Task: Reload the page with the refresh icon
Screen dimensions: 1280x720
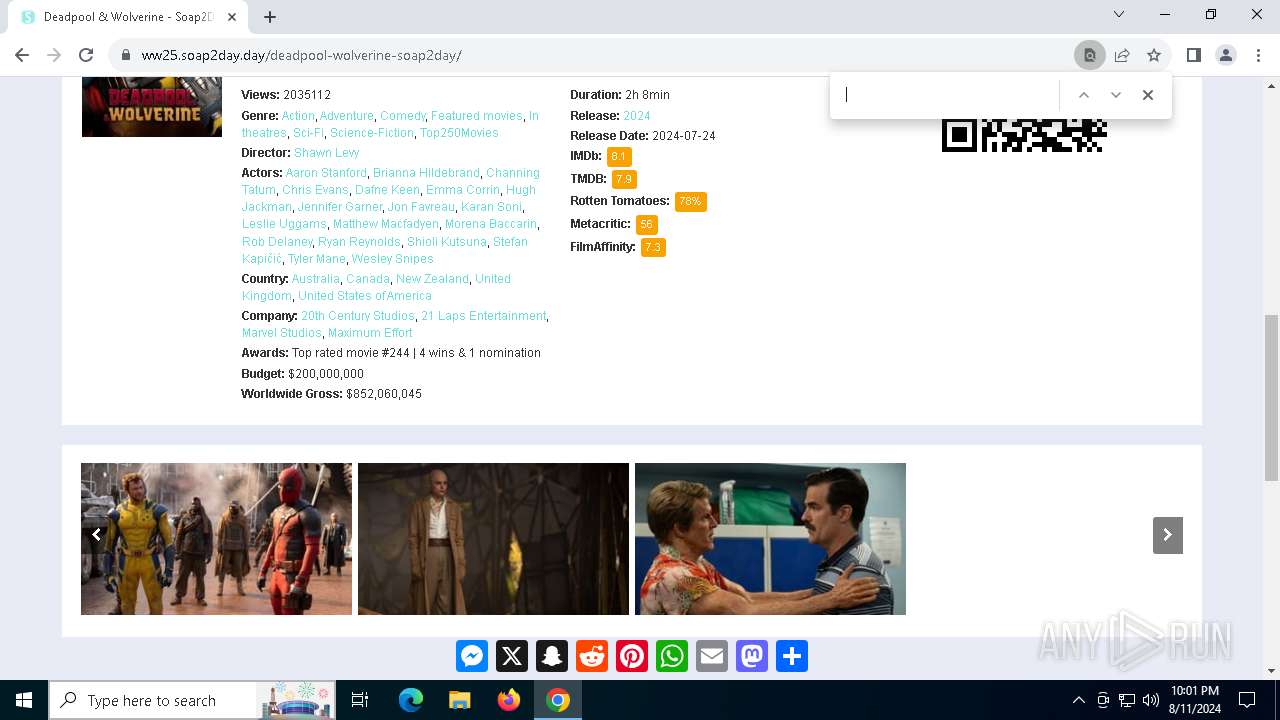Action: [86, 55]
